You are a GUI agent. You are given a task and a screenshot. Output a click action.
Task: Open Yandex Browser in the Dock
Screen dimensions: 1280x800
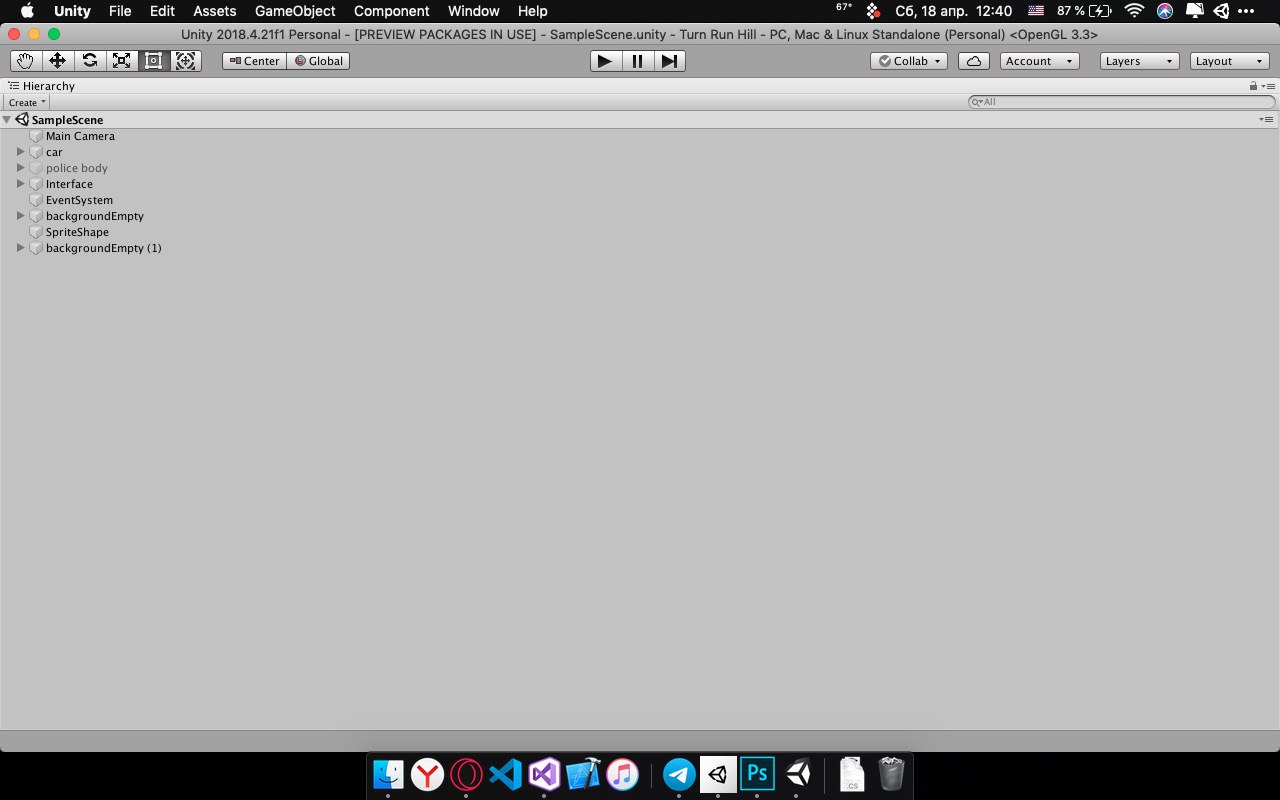pos(427,774)
